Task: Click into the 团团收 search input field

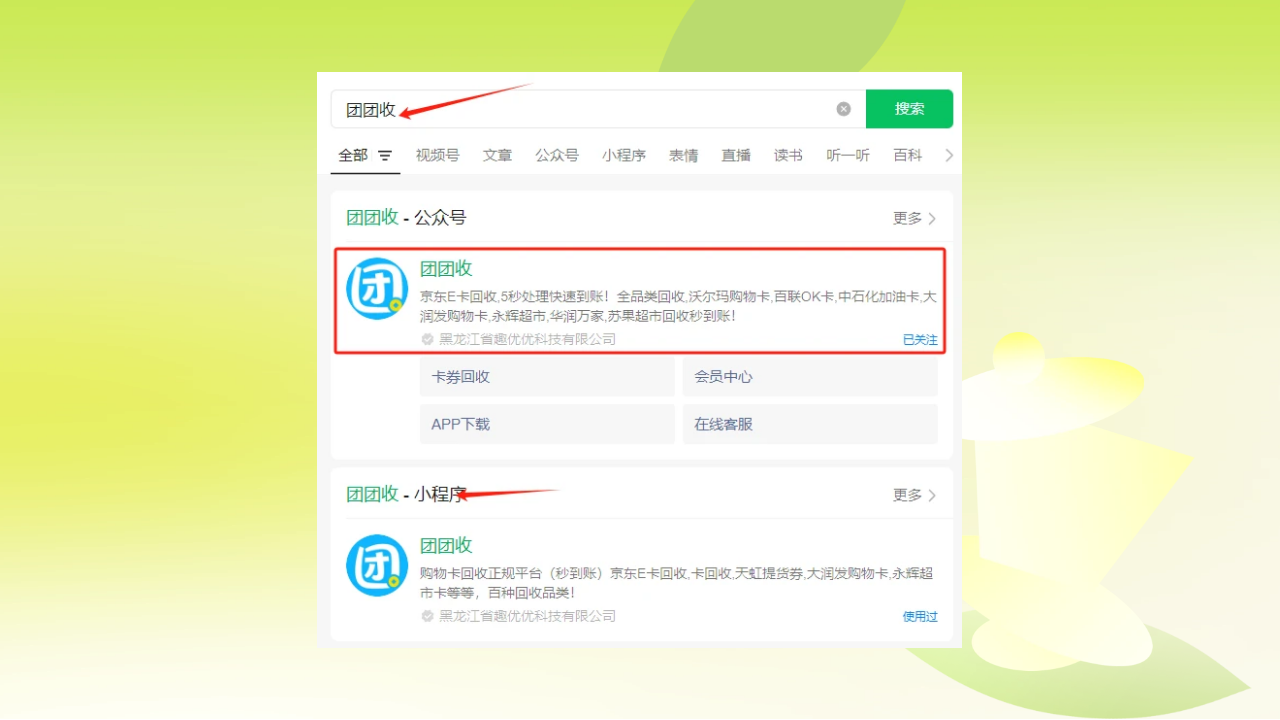Action: pyautogui.click(x=598, y=109)
